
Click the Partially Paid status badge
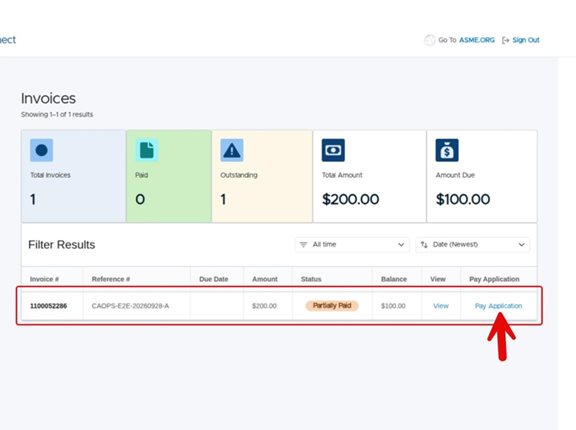point(332,306)
